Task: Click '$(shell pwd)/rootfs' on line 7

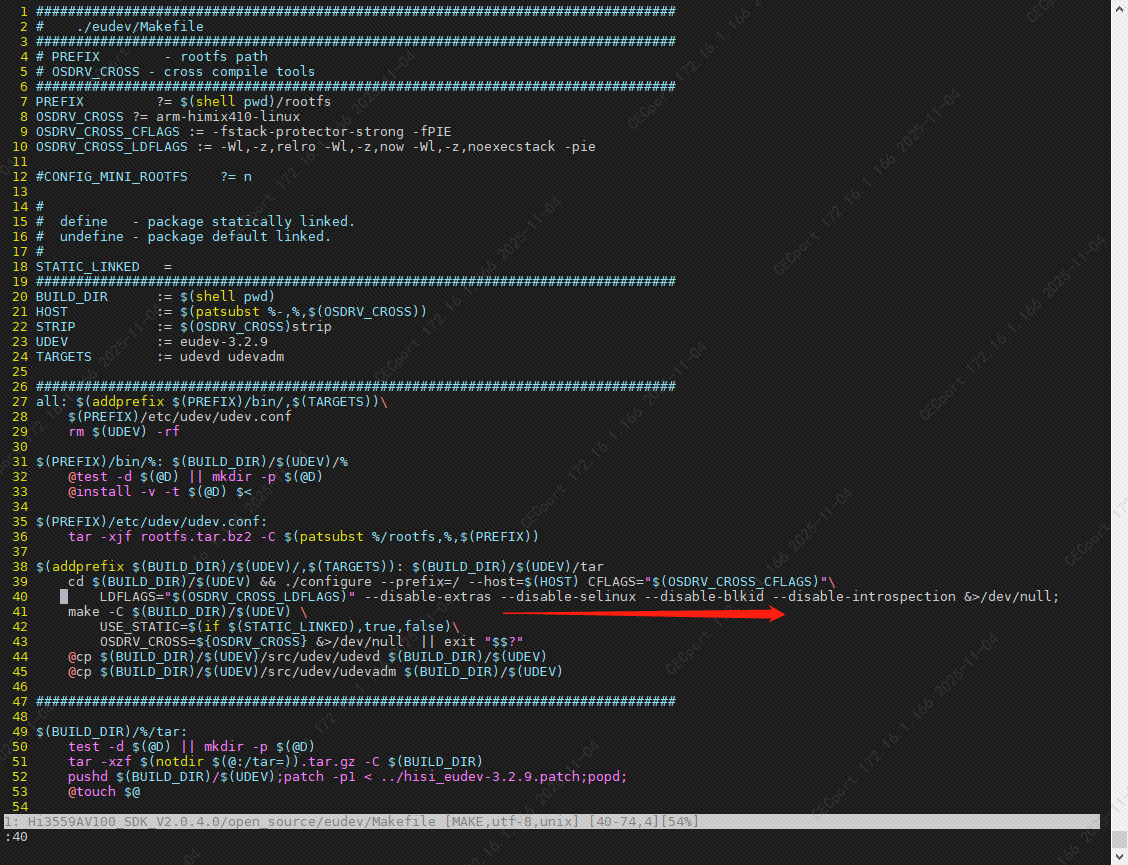Action: [x=255, y=101]
